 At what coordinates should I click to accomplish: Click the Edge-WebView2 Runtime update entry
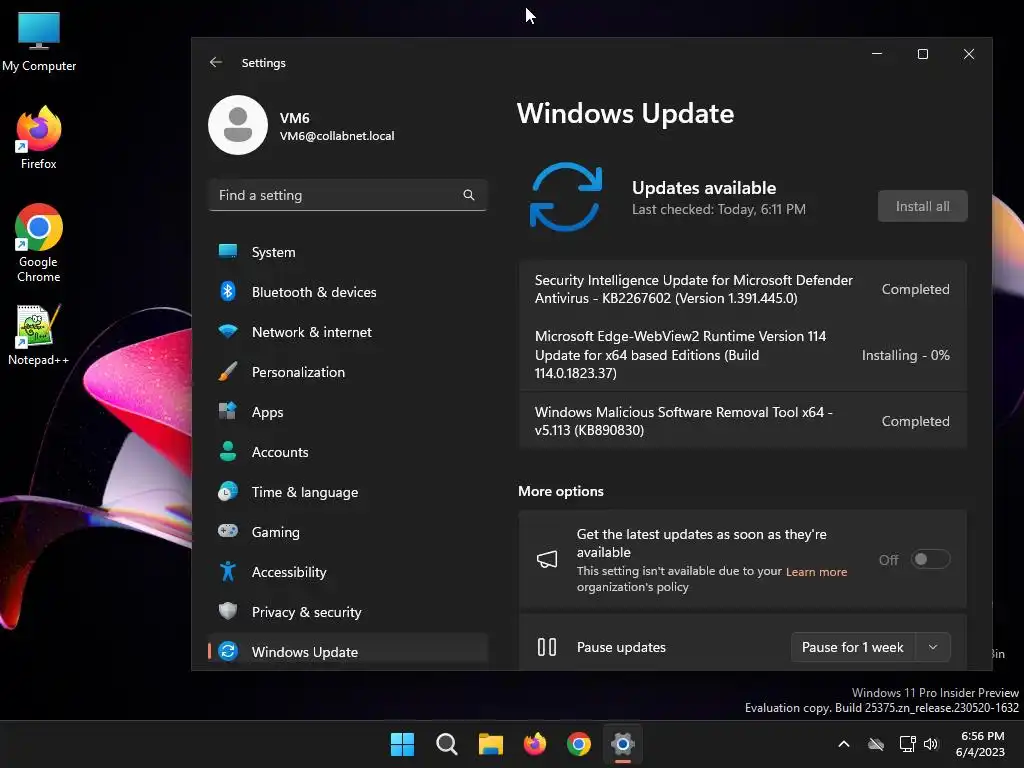743,355
